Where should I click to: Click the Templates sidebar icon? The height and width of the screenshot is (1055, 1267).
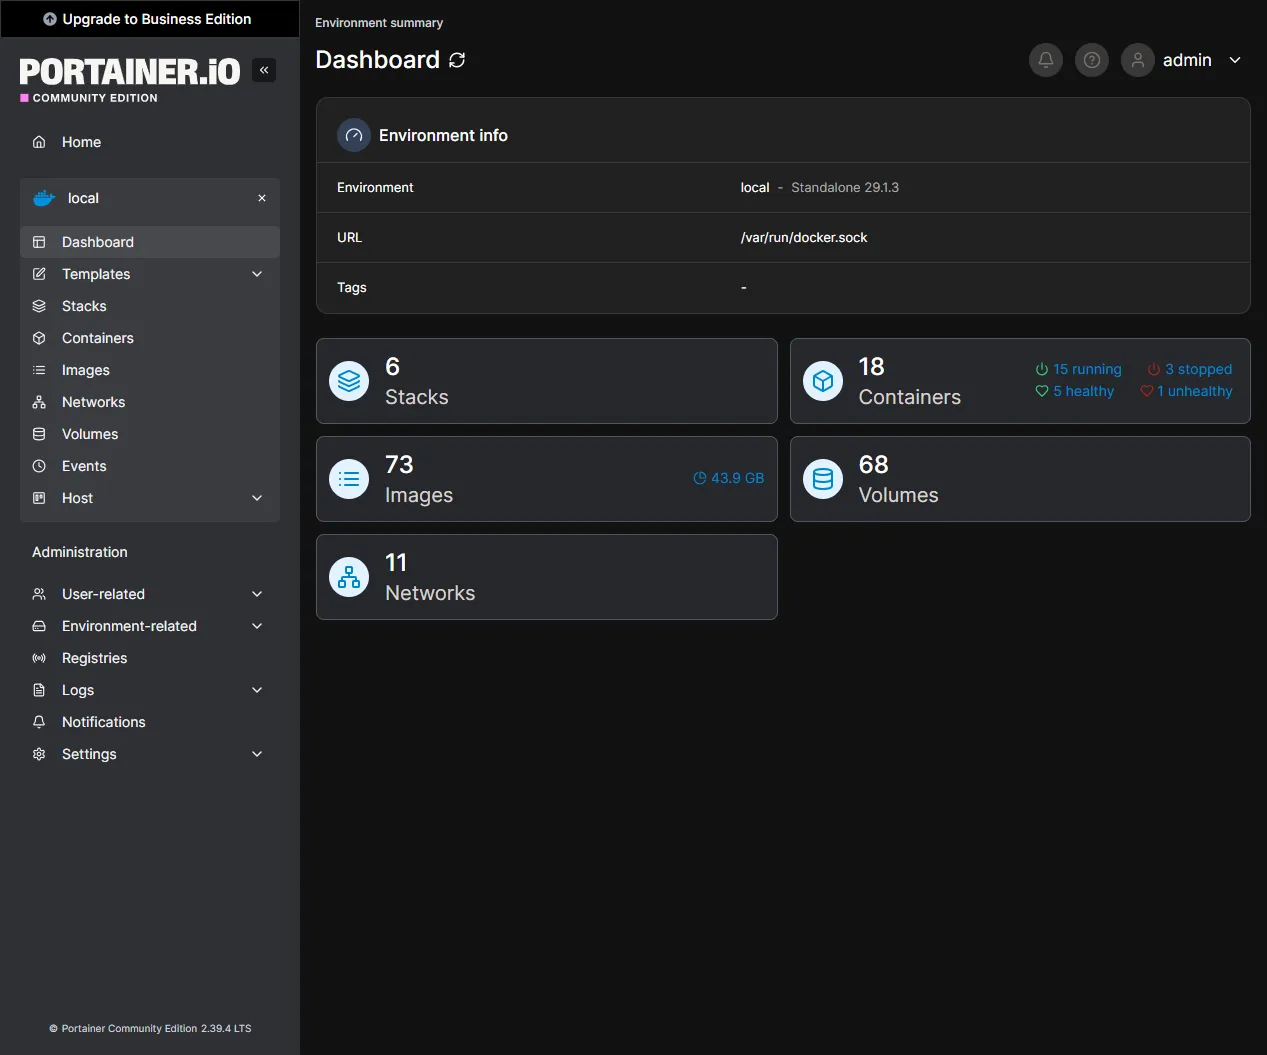click(x=39, y=274)
